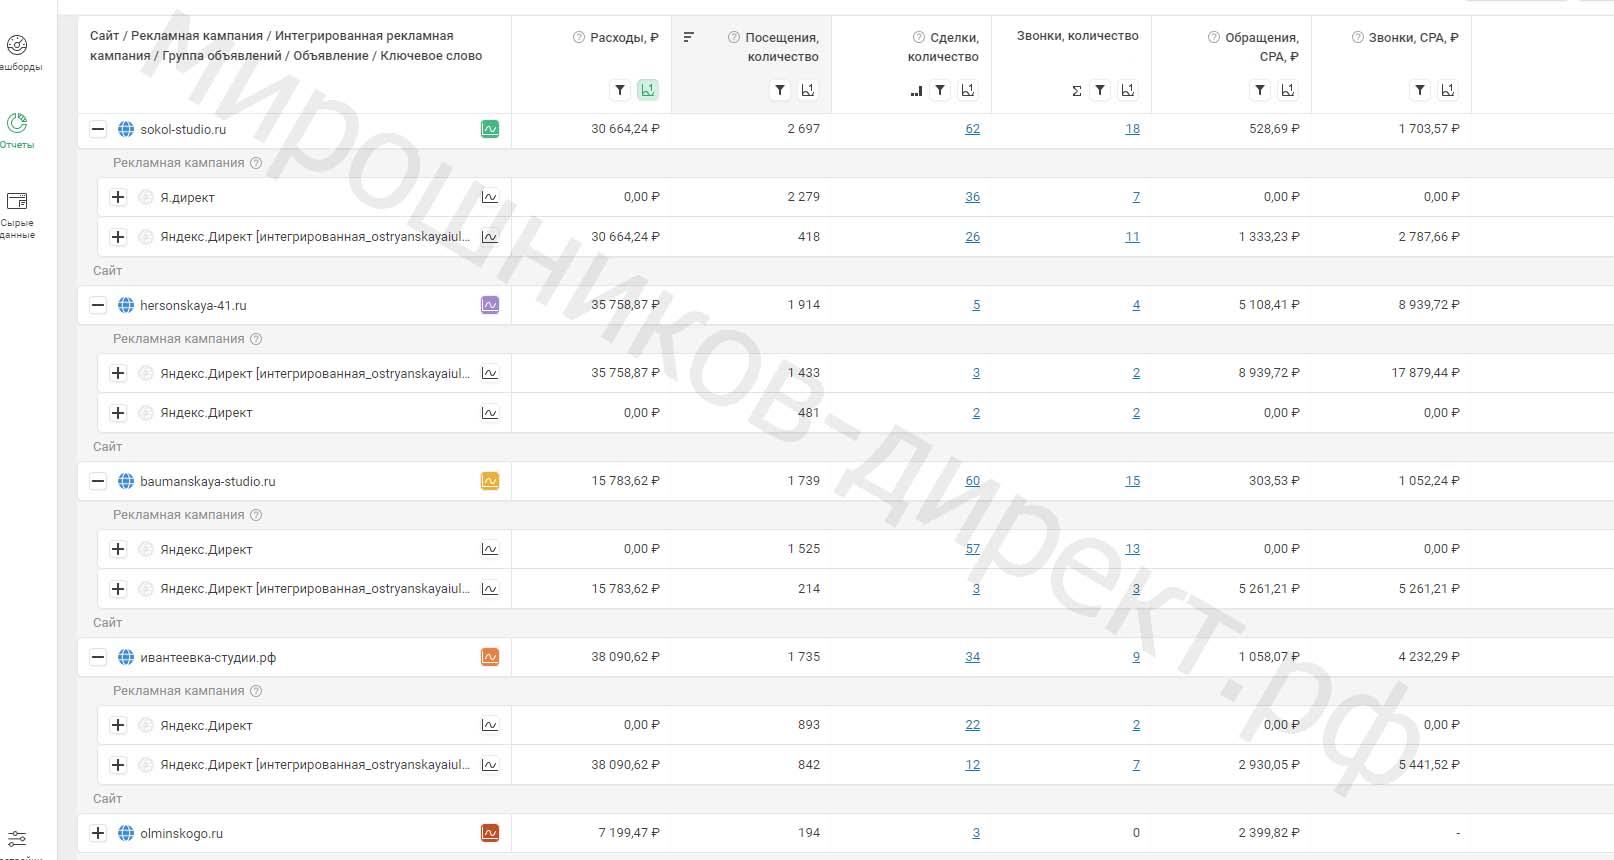Toggle yellow graph swatch for baumanskaya-studio.ru

[490, 481]
